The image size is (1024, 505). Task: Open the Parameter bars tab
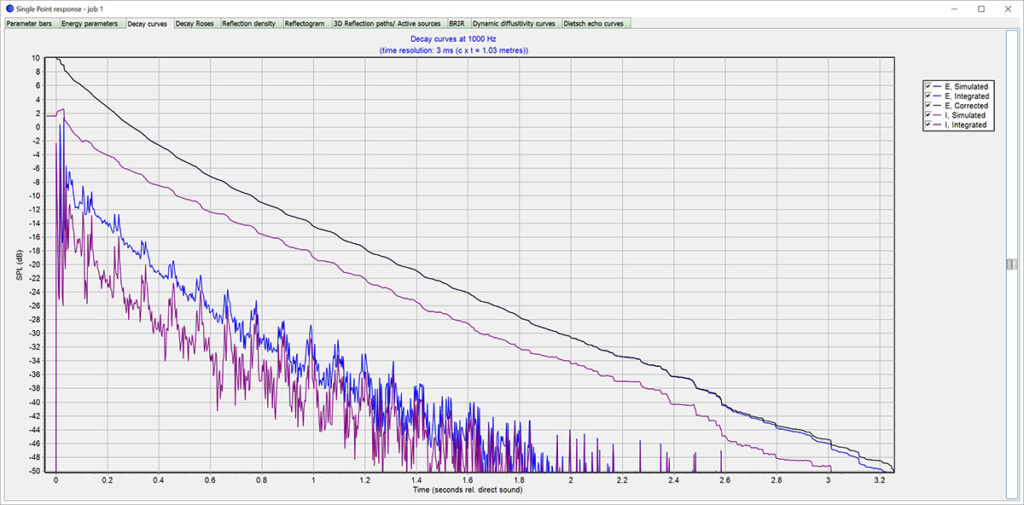coord(31,24)
